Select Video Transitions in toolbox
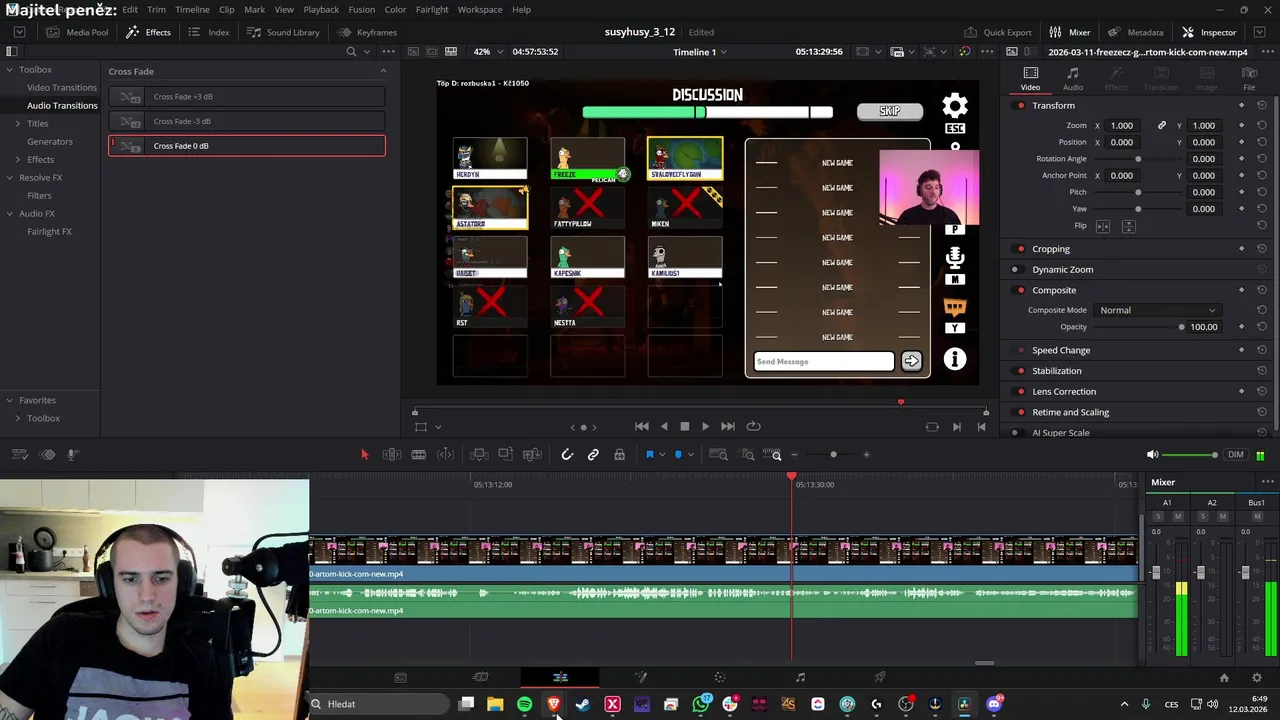The width and height of the screenshot is (1280, 720). coord(62,88)
